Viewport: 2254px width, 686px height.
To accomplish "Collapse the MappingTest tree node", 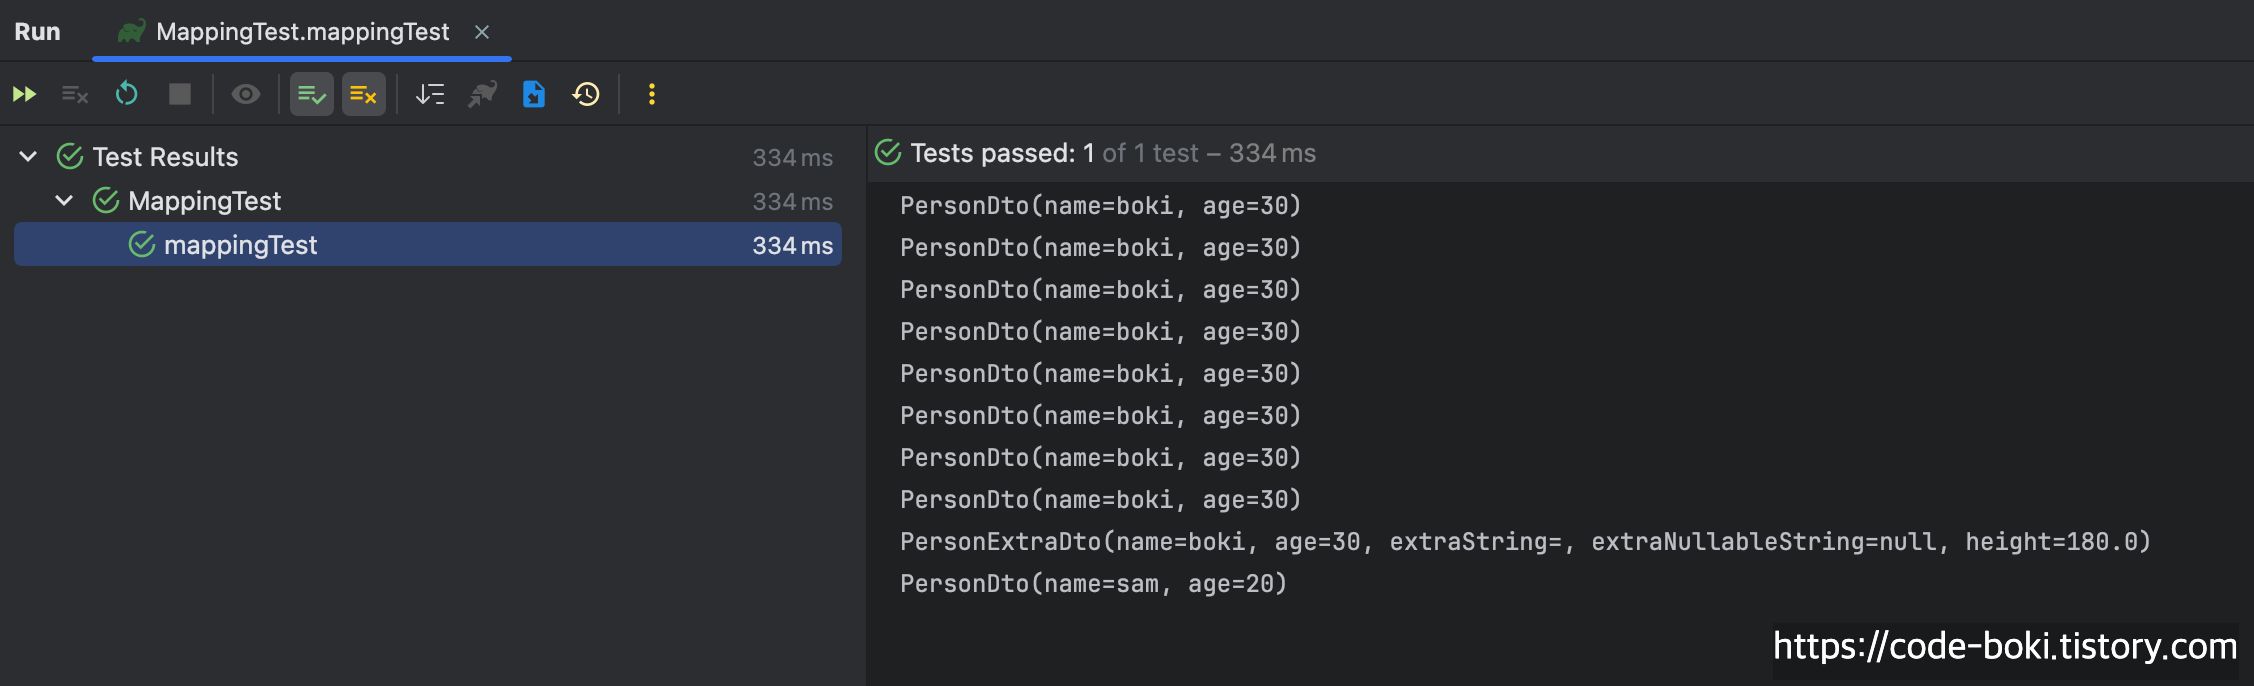I will [64, 201].
